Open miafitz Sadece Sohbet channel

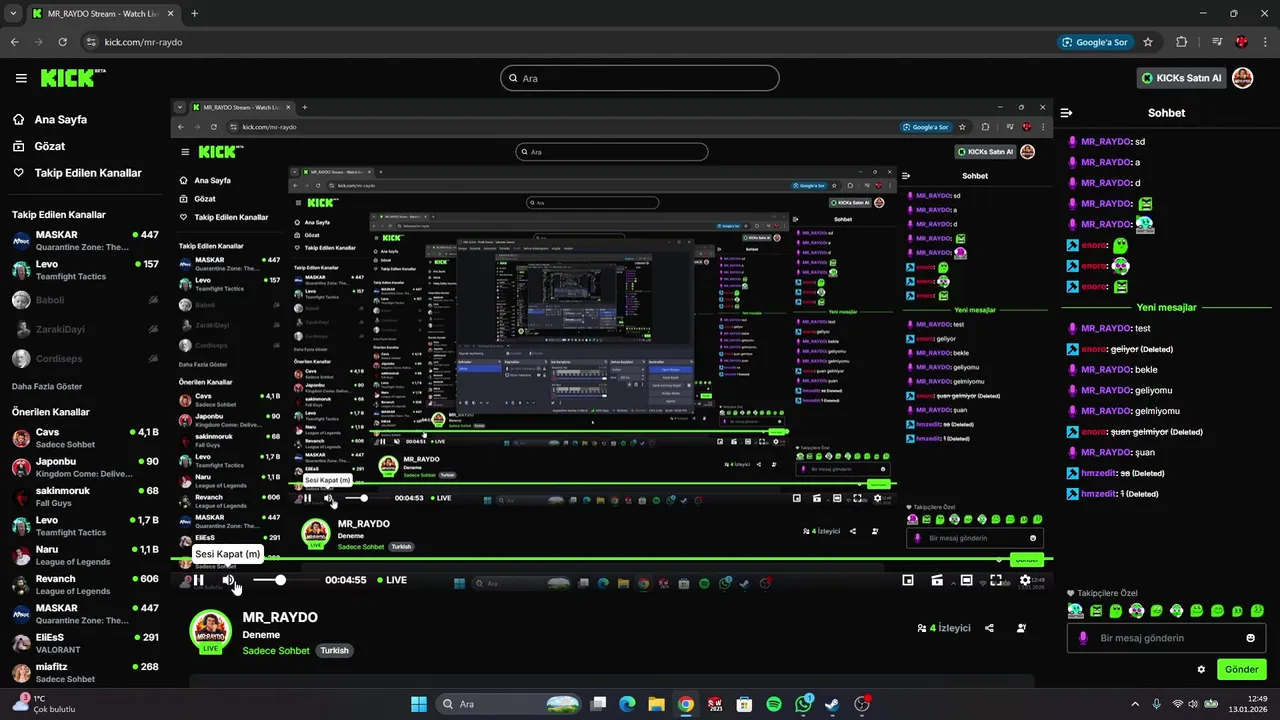[x=85, y=672]
